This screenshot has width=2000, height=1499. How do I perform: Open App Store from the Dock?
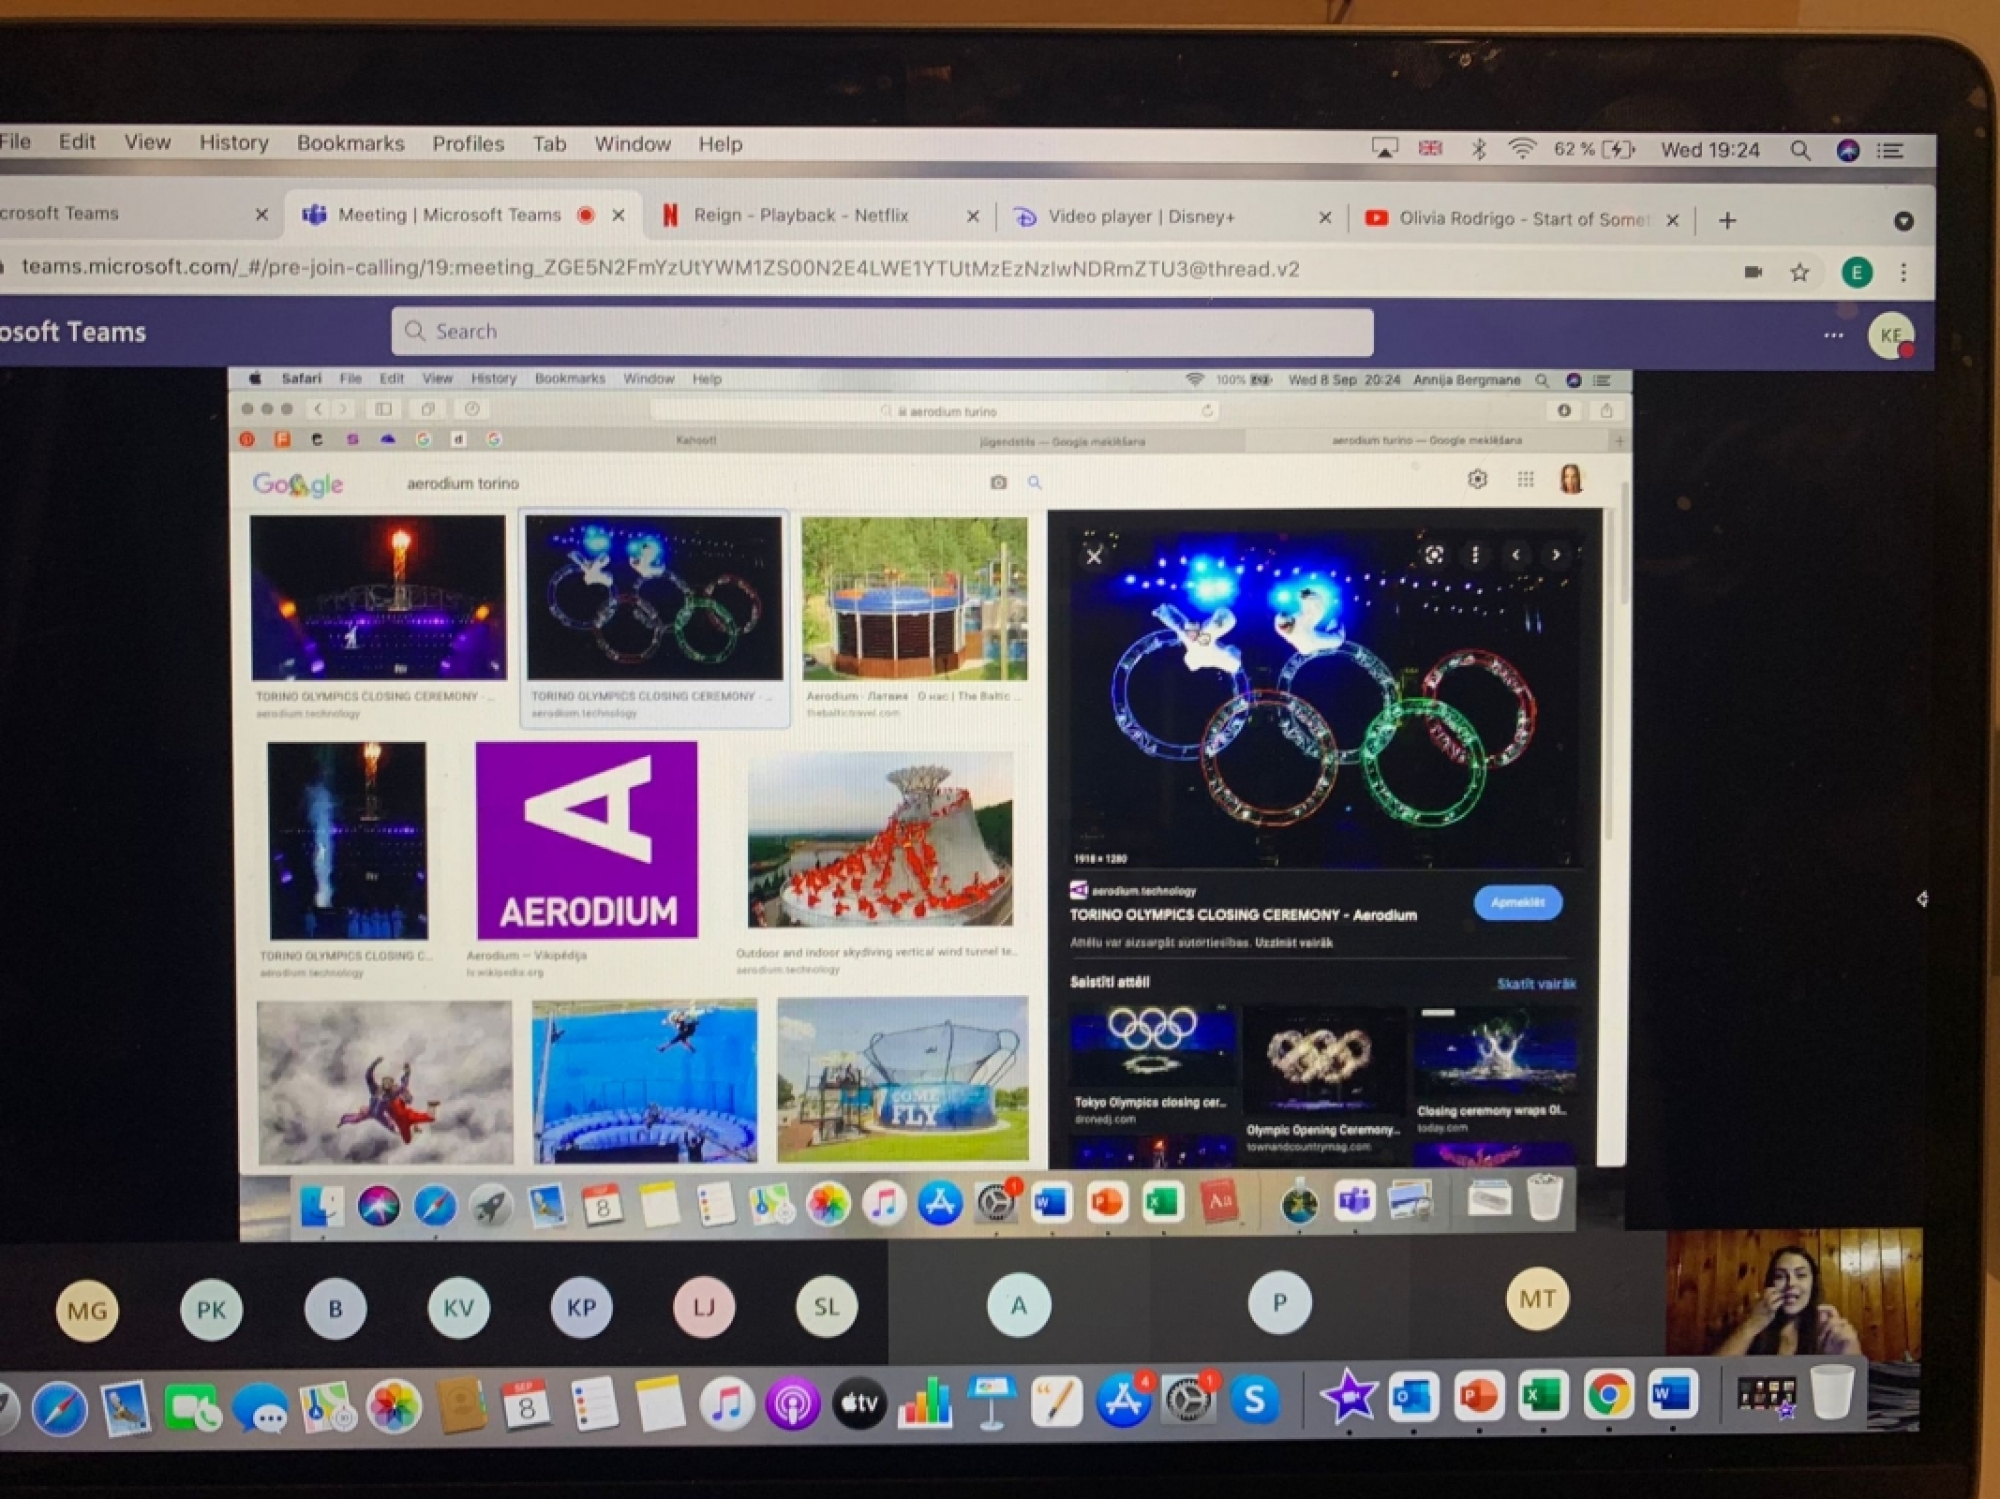(x=1123, y=1400)
